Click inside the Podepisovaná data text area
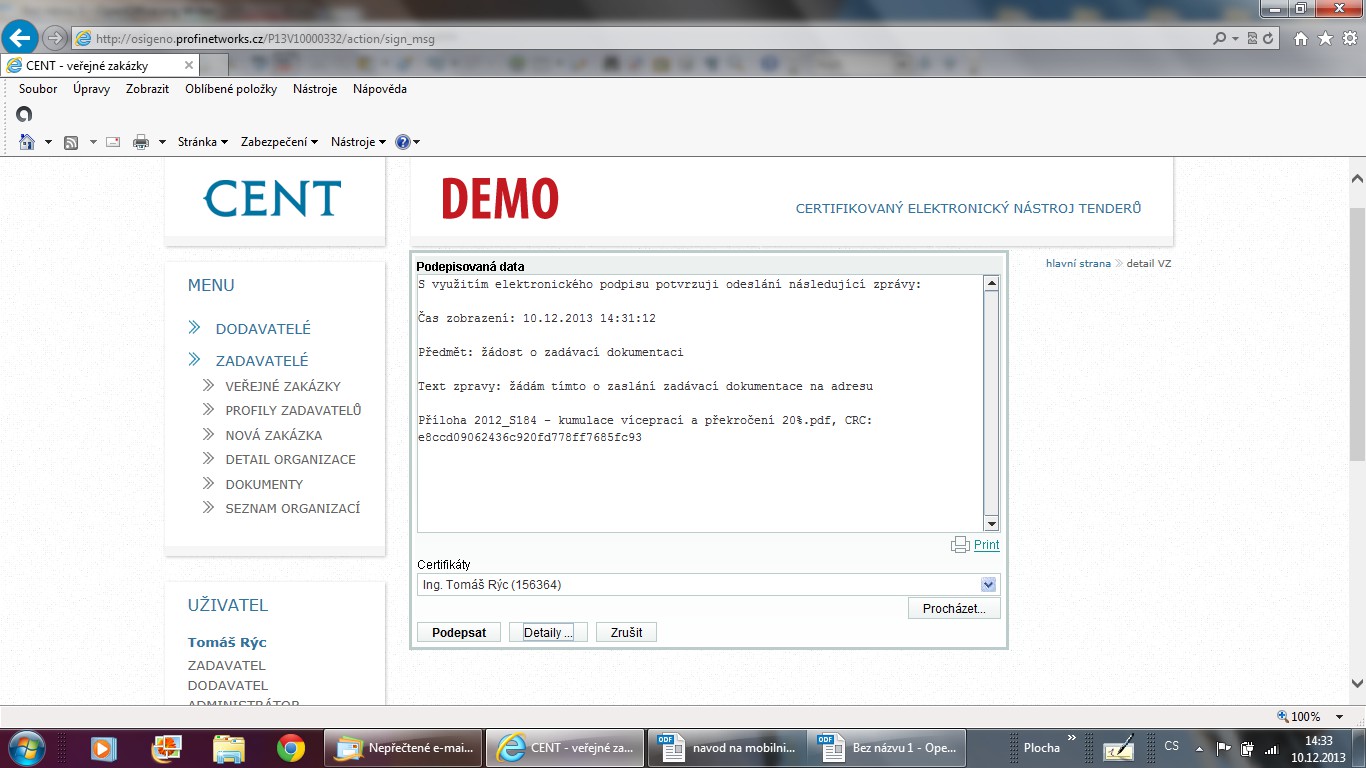The height and width of the screenshot is (768, 1366). pyautogui.click(x=700, y=403)
